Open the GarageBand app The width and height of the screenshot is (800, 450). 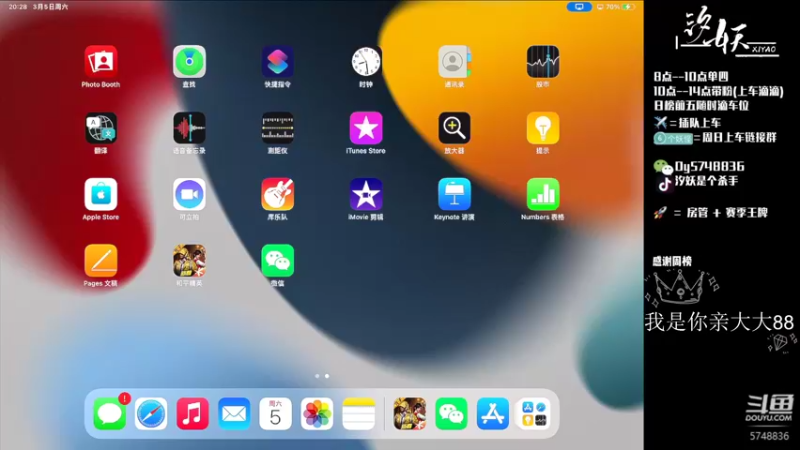click(278, 194)
